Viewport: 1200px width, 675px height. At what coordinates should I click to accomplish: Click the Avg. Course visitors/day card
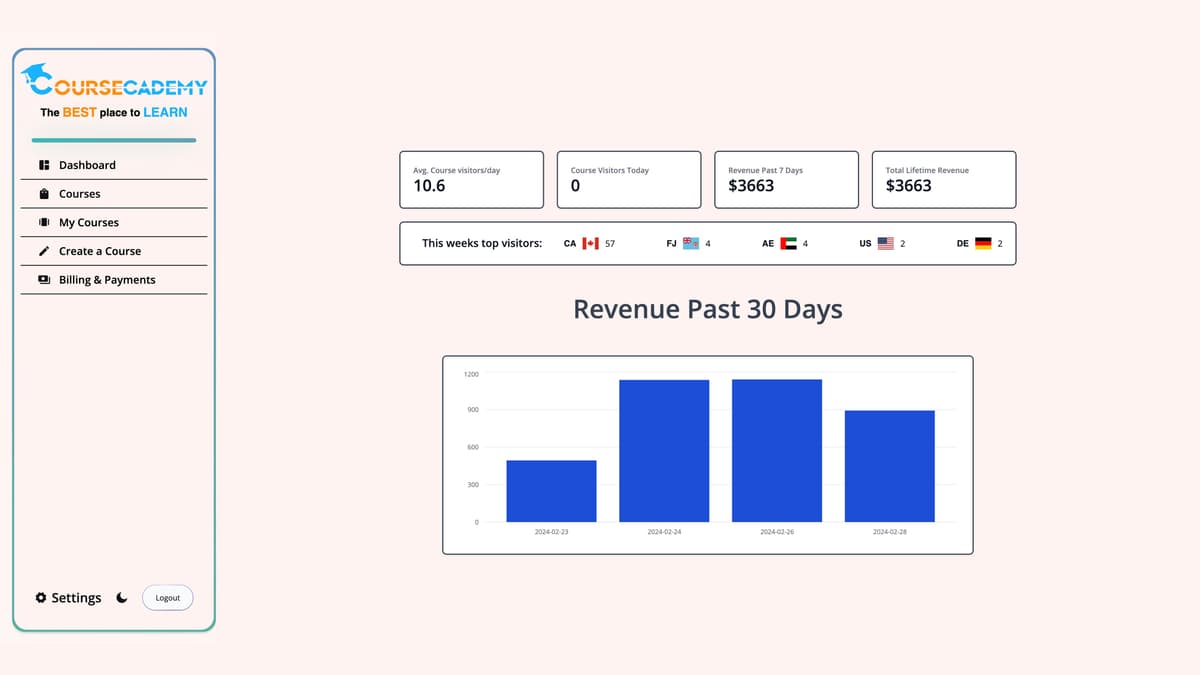click(471, 179)
